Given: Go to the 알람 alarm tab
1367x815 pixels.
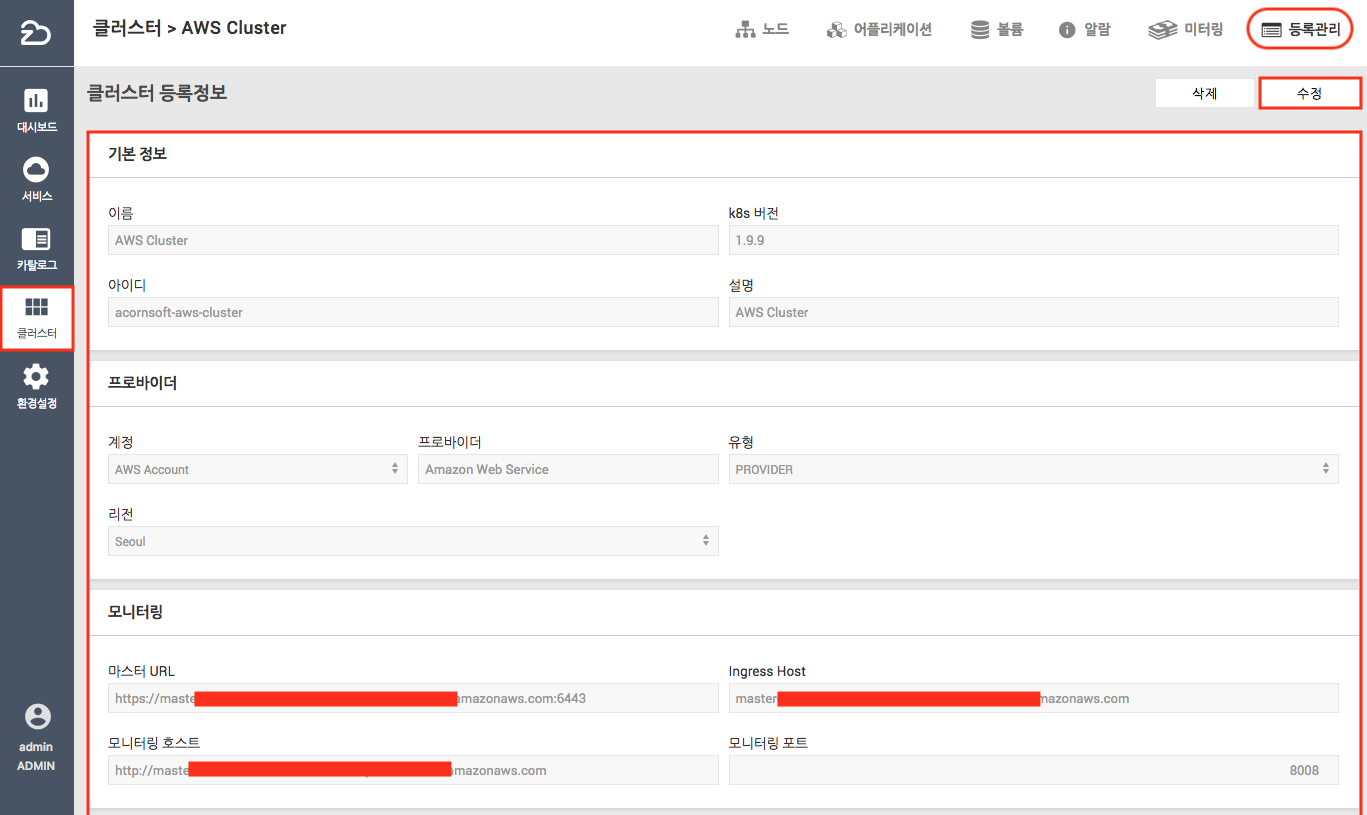Looking at the screenshot, I should pyautogui.click(x=1084, y=30).
